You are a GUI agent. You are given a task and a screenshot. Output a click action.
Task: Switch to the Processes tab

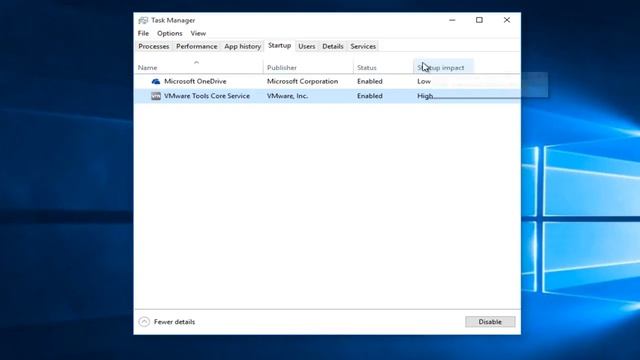point(153,47)
